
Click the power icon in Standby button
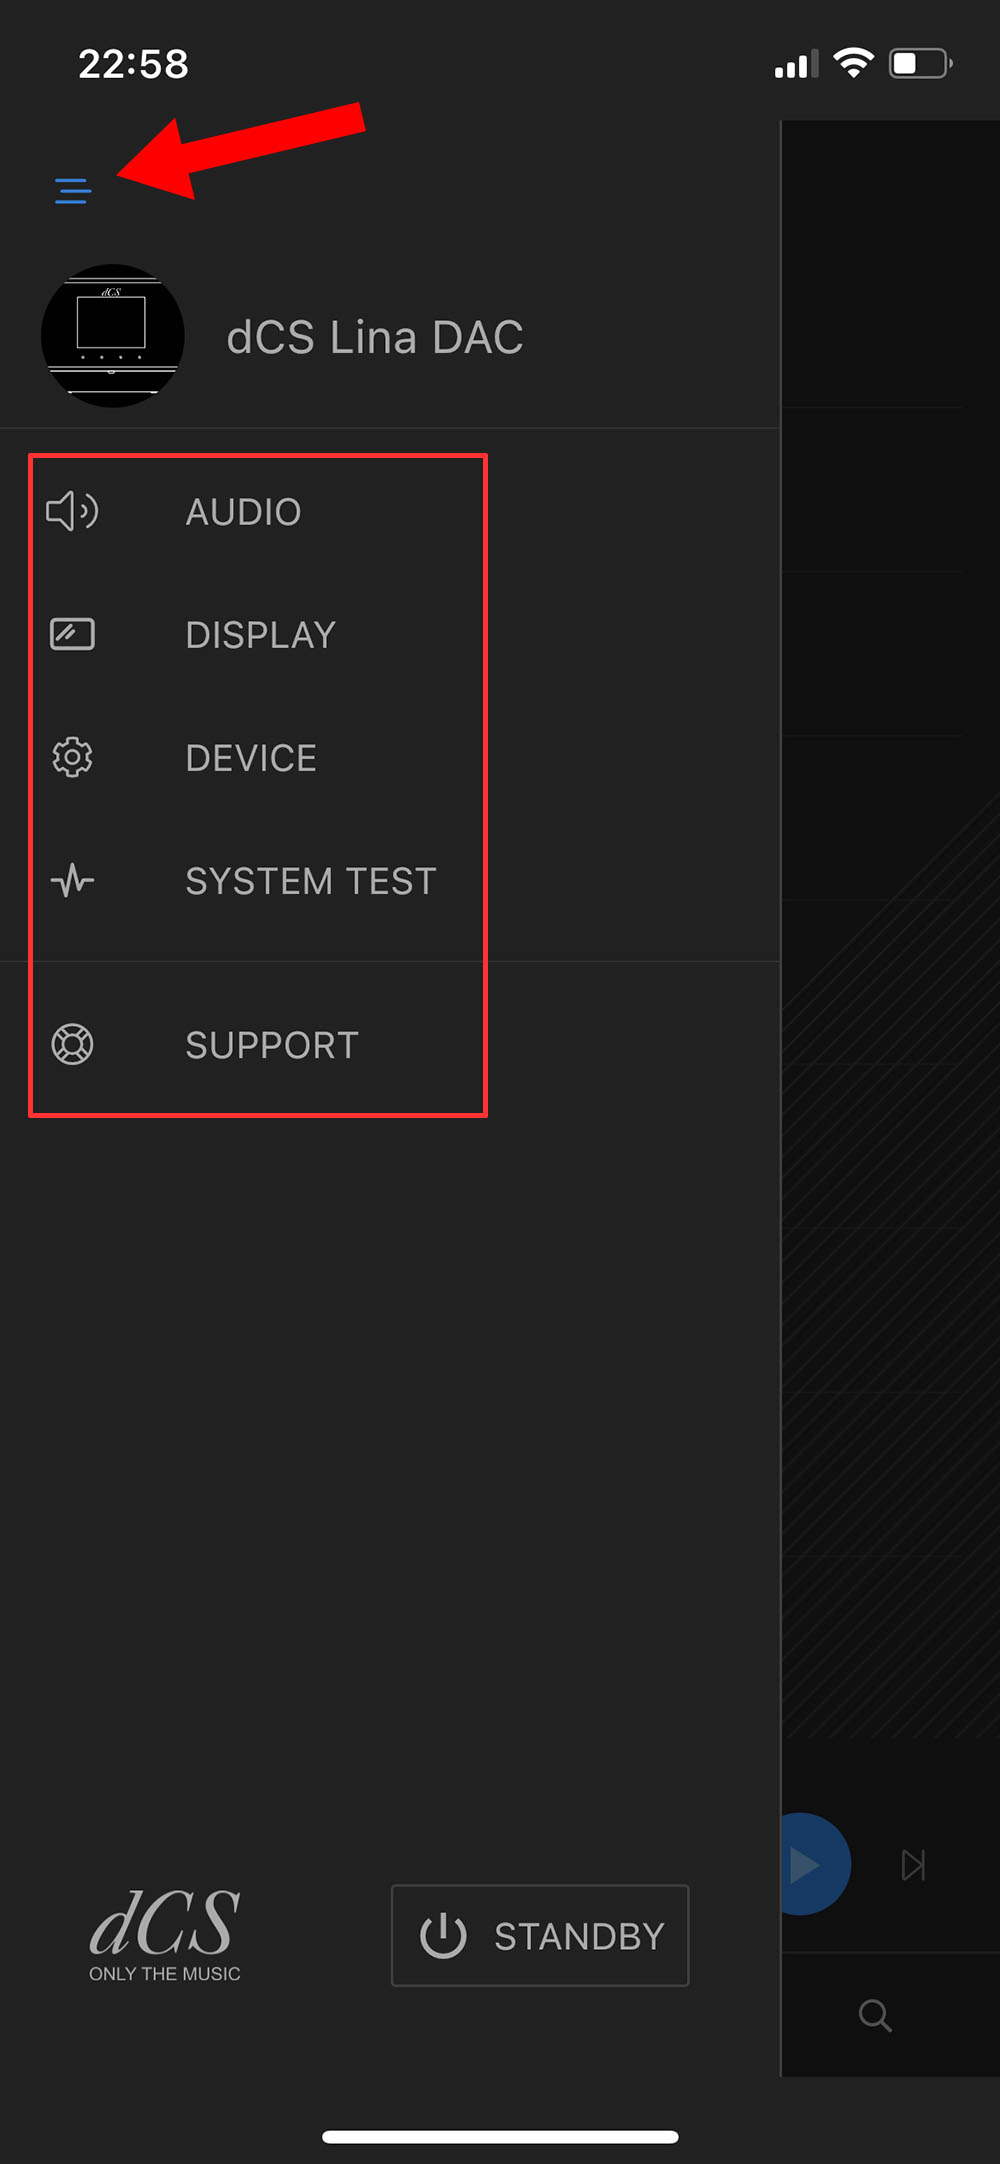pyautogui.click(x=443, y=1936)
